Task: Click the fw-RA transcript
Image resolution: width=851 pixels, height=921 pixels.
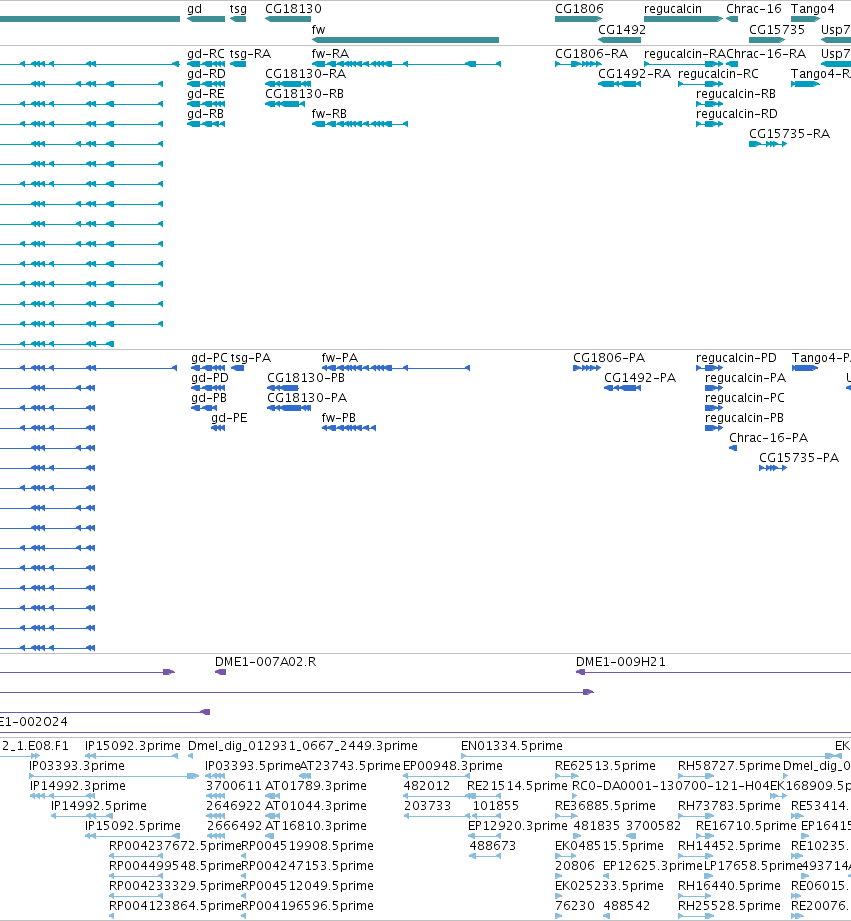Action: click(x=406, y=63)
